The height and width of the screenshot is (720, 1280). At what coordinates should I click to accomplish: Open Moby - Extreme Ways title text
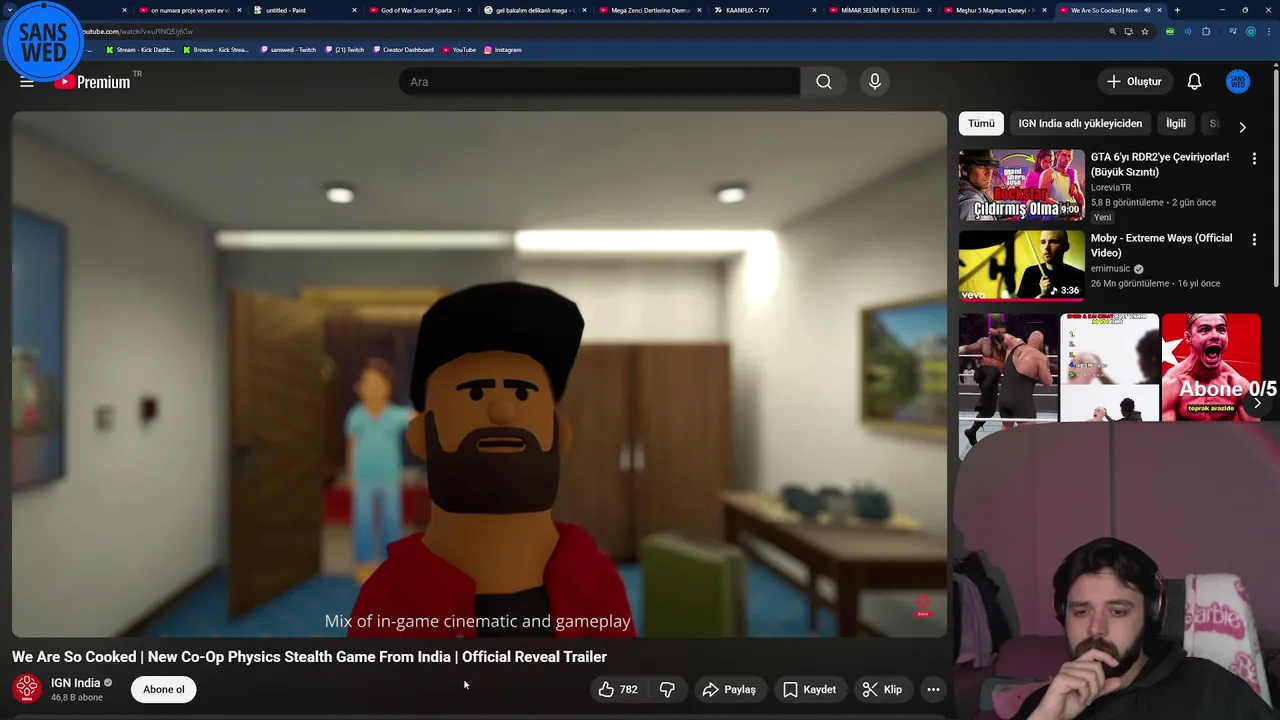pyautogui.click(x=1161, y=246)
